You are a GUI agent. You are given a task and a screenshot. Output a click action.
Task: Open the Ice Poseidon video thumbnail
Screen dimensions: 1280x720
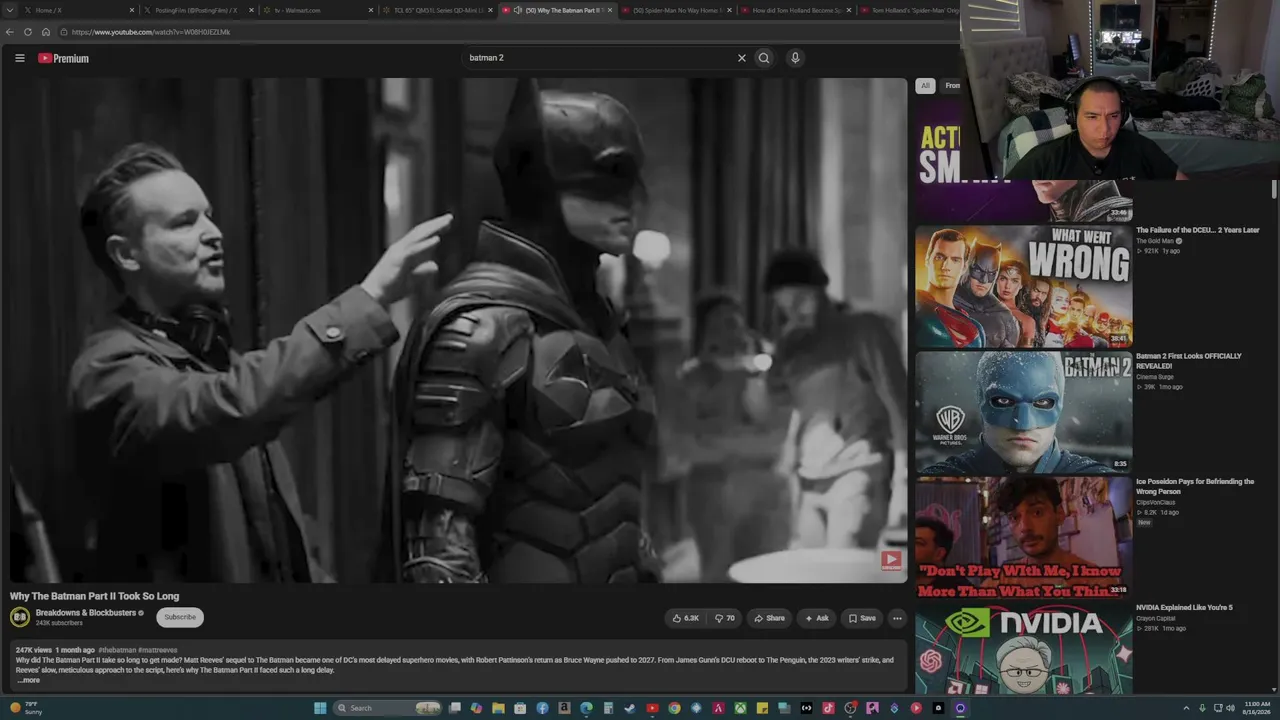tap(1024, 538)
